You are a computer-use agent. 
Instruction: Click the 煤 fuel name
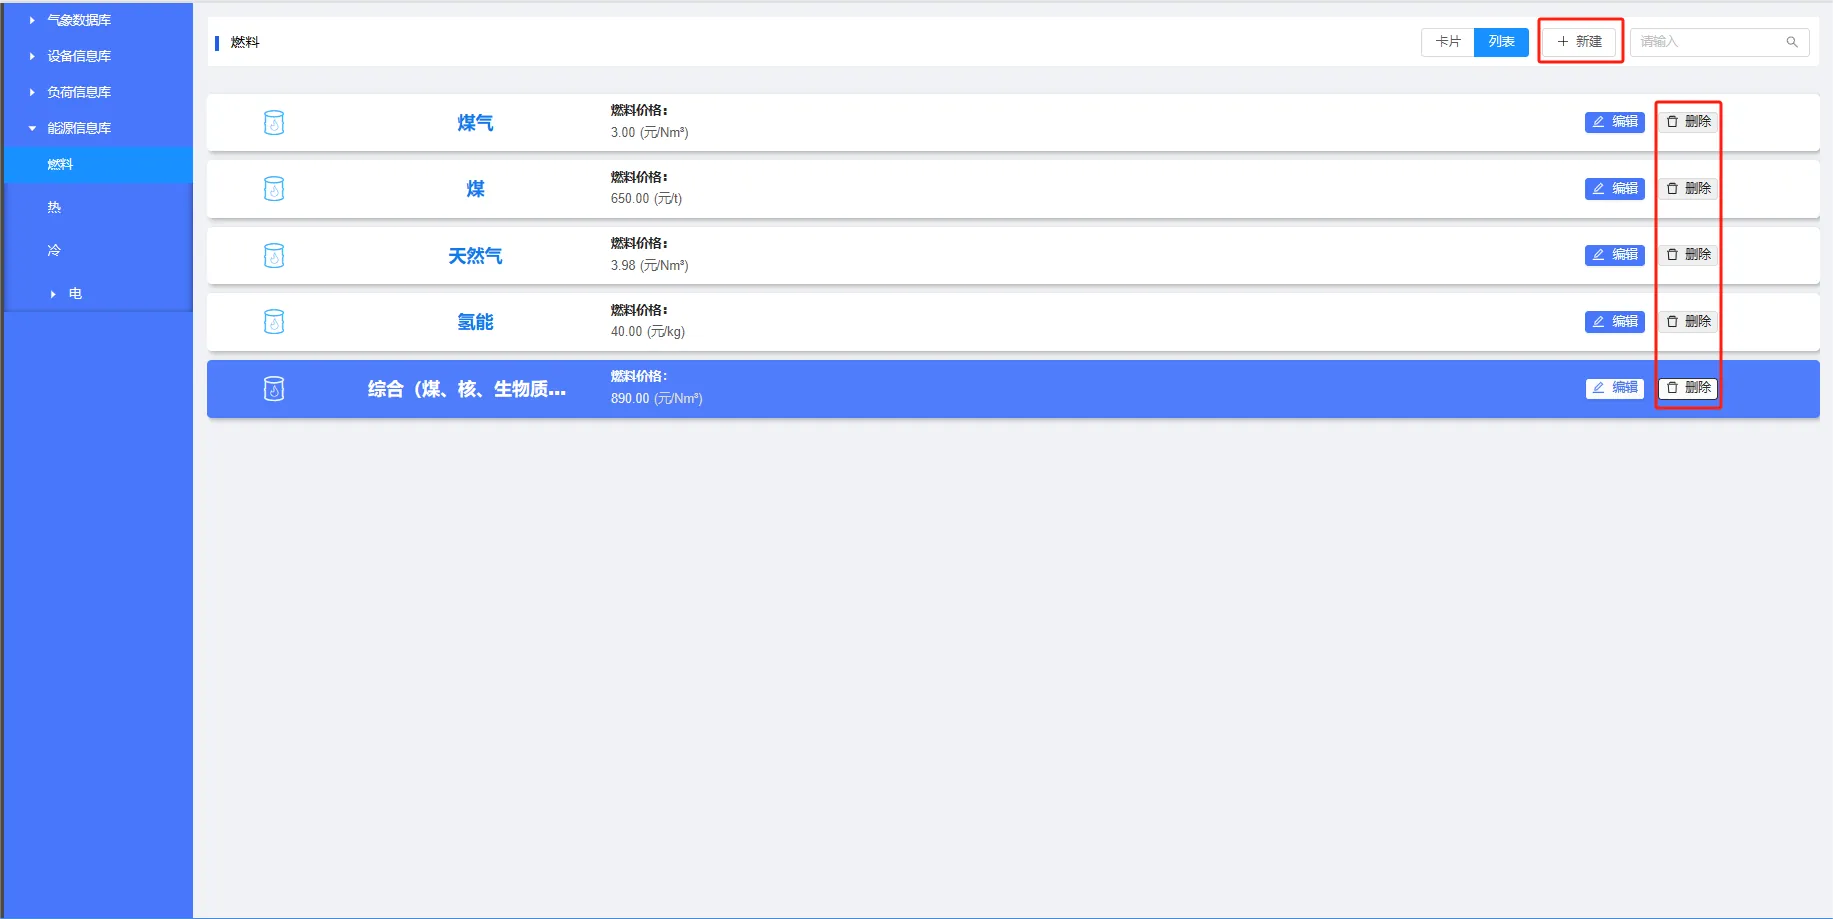[475, 189]
